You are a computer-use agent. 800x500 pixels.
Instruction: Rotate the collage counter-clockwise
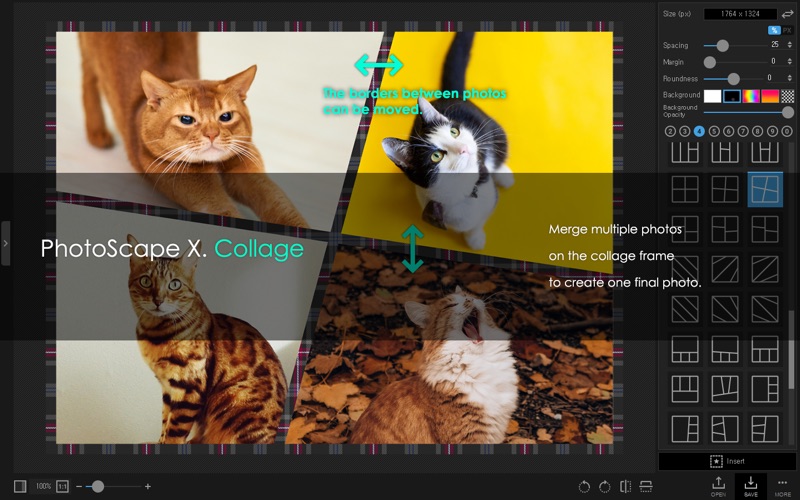pos(584,486)
